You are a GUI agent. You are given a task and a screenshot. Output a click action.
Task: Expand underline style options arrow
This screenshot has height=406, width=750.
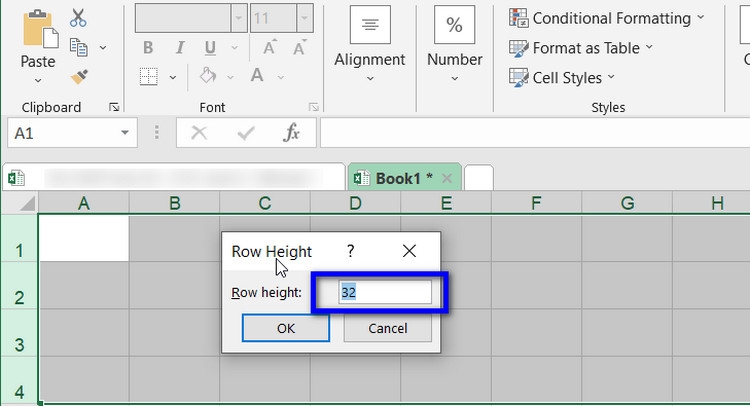pyautogui.click(x=234, y=48)
